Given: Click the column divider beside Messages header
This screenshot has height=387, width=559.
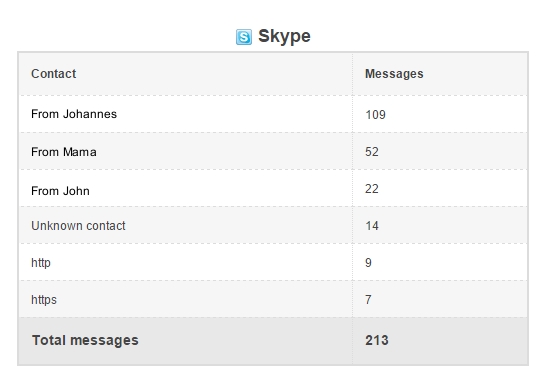Looking at the screenshot, I should click(353, 74).
